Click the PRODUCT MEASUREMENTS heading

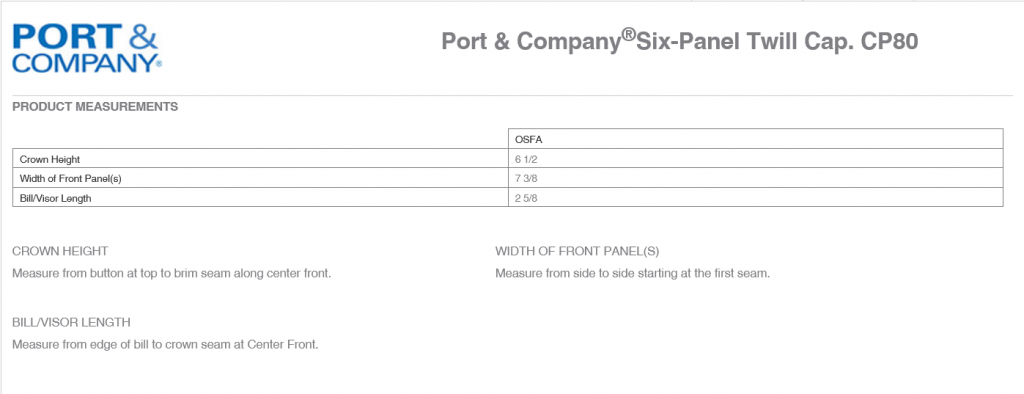[95, 107]
